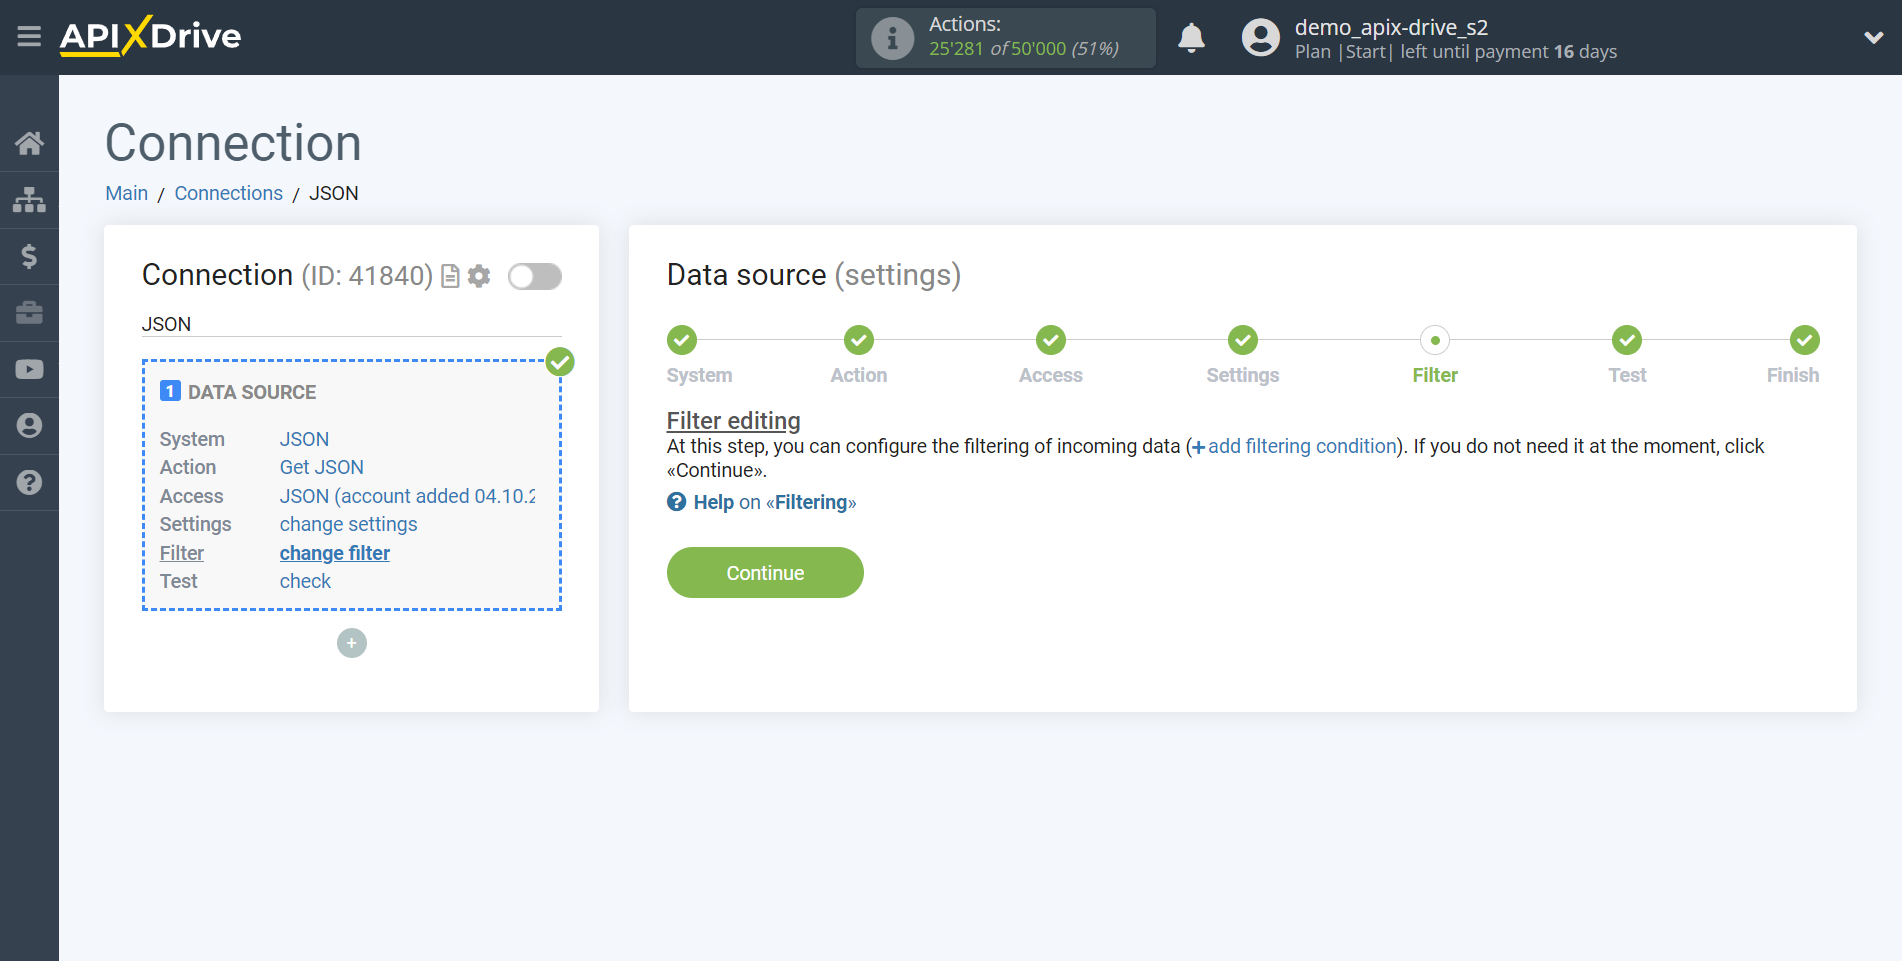Open the briefcase sidebar icon
Viewport: 1902px width, 961px height.
coord(29,313)
